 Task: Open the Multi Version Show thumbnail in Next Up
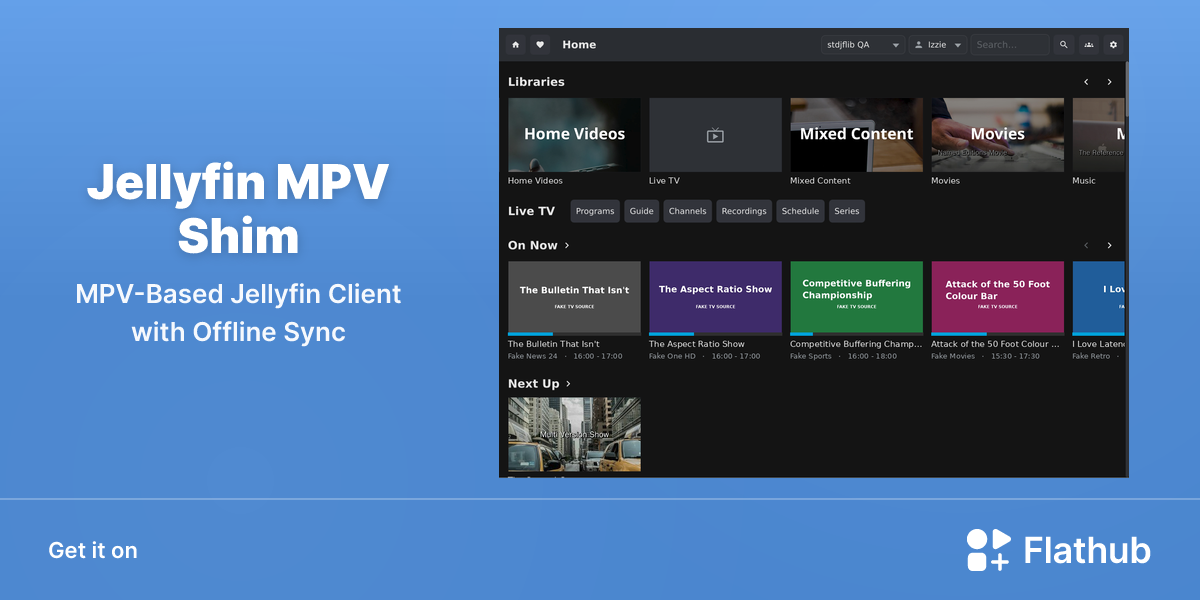(x=574, y=435)
